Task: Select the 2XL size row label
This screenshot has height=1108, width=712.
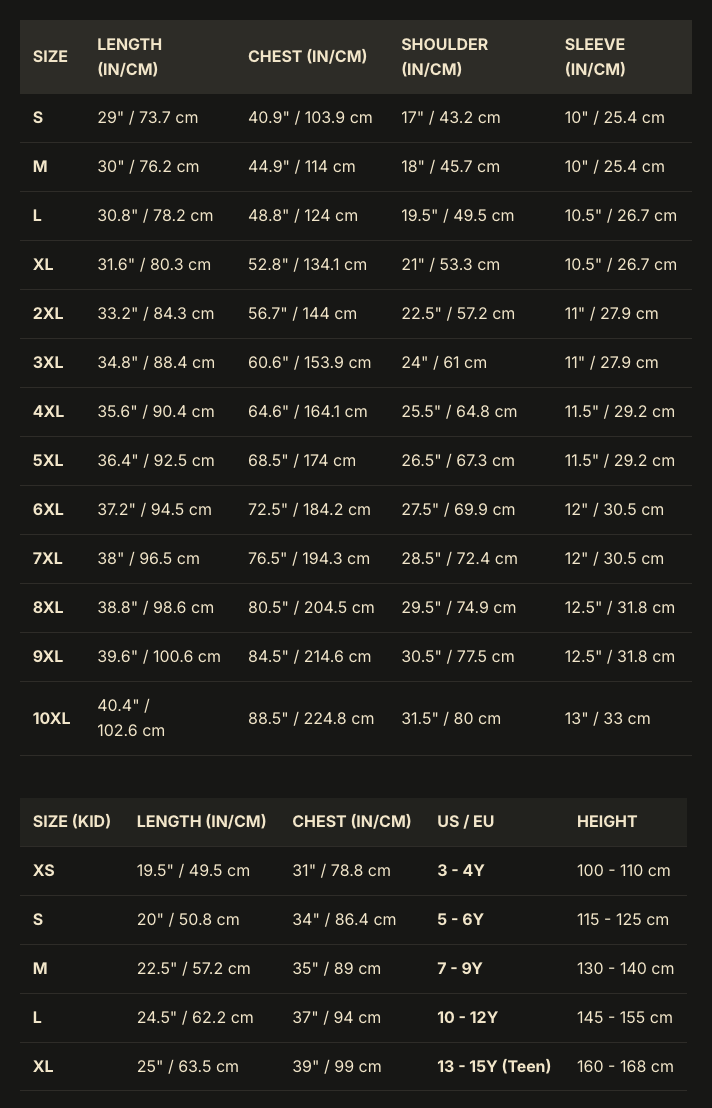Action: click(48, 314)
